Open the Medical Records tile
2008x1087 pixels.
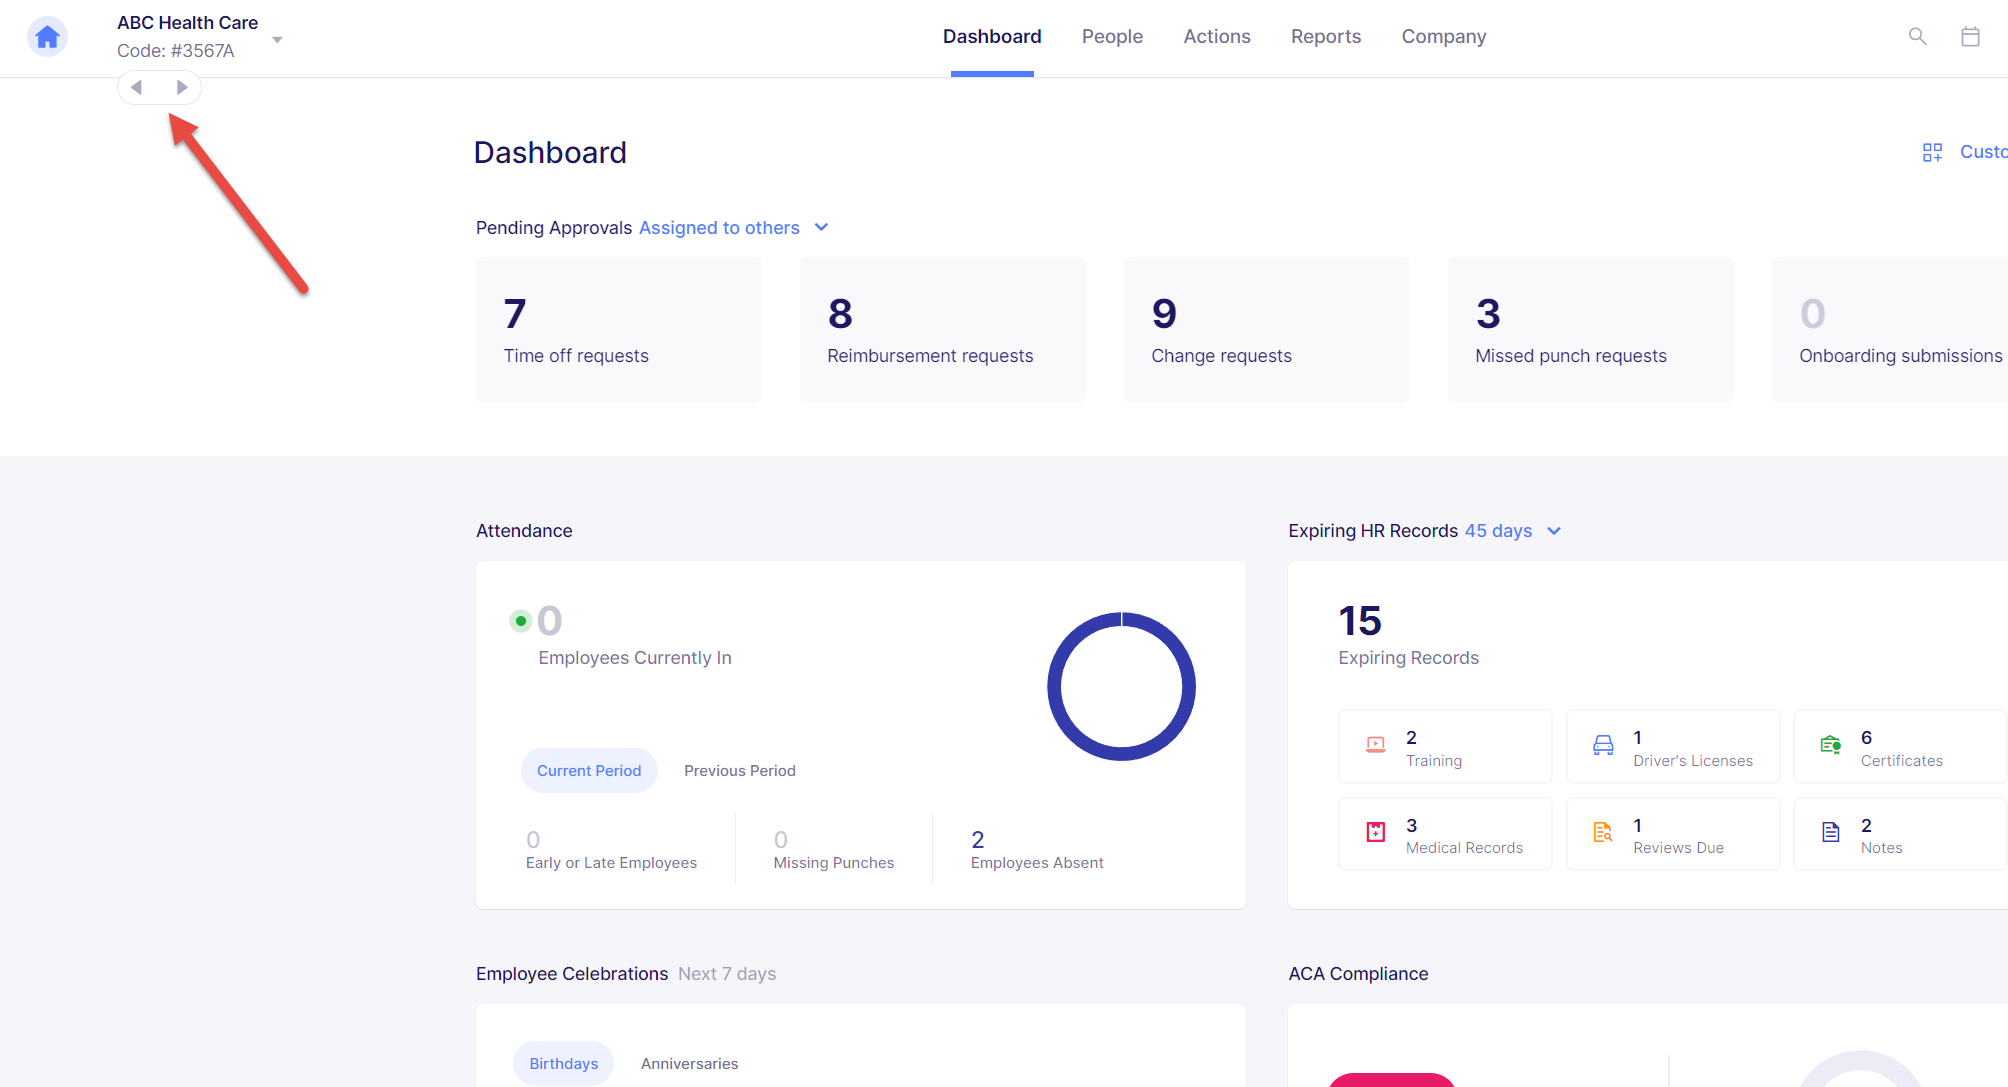(1445, 834)
